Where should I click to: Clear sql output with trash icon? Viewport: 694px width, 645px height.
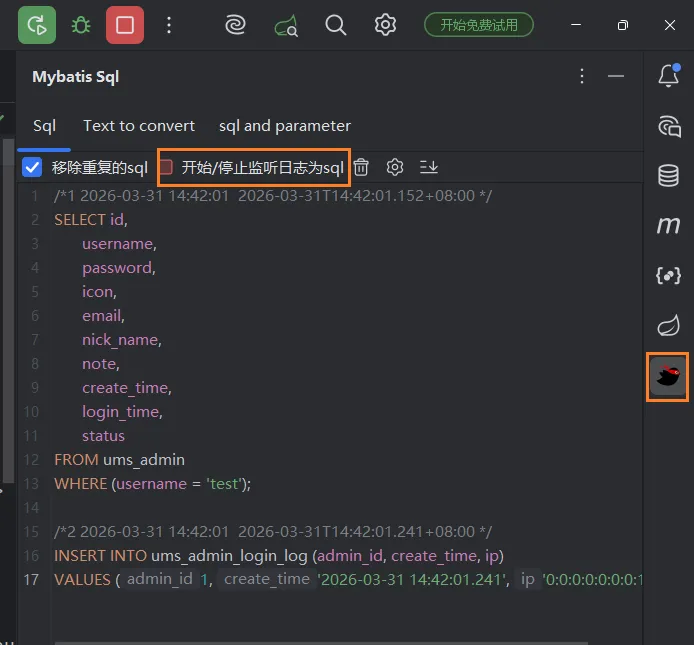point(361,167)
